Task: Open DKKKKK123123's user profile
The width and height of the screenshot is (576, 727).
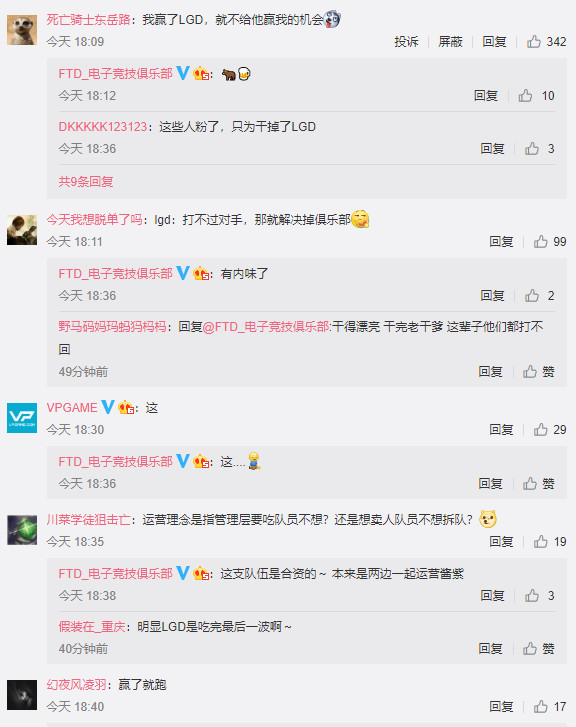Action: click(102, 127)
